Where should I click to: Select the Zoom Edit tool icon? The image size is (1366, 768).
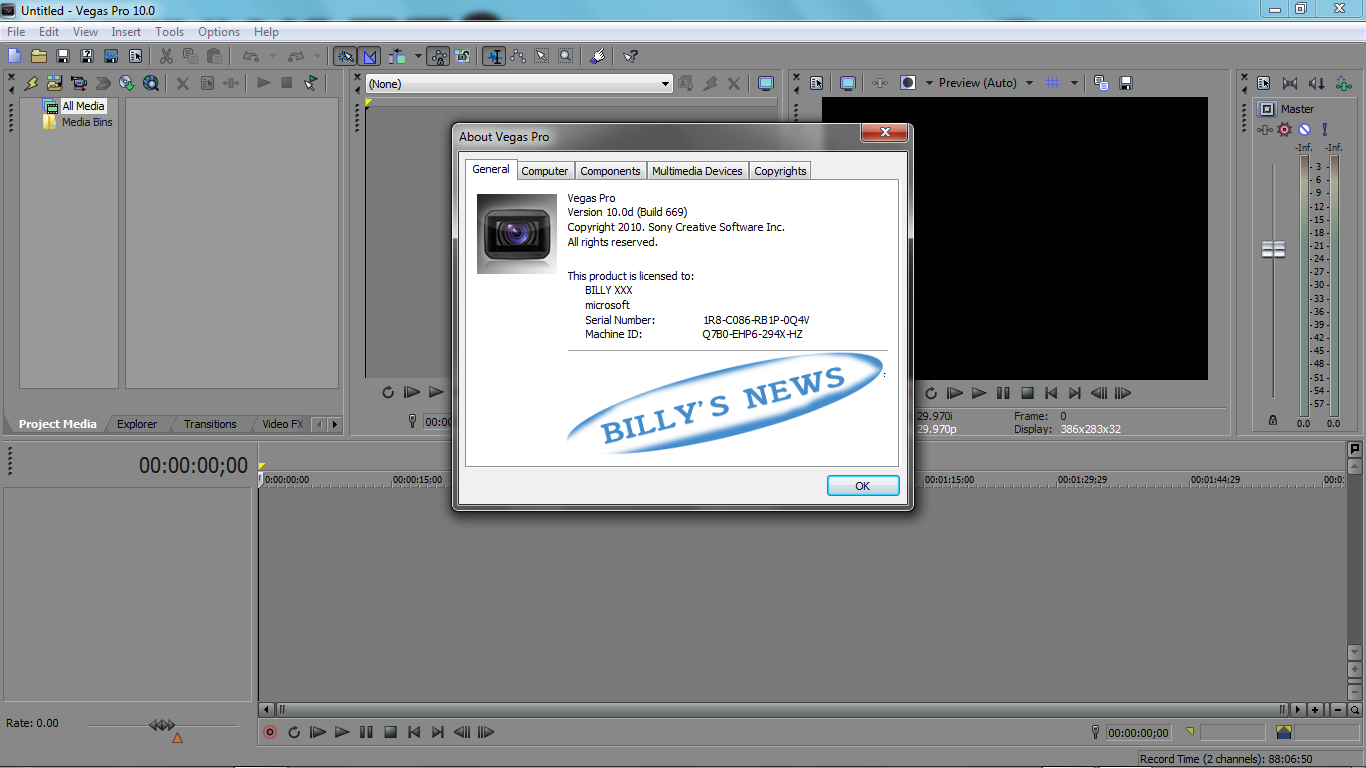coord(565,56)
